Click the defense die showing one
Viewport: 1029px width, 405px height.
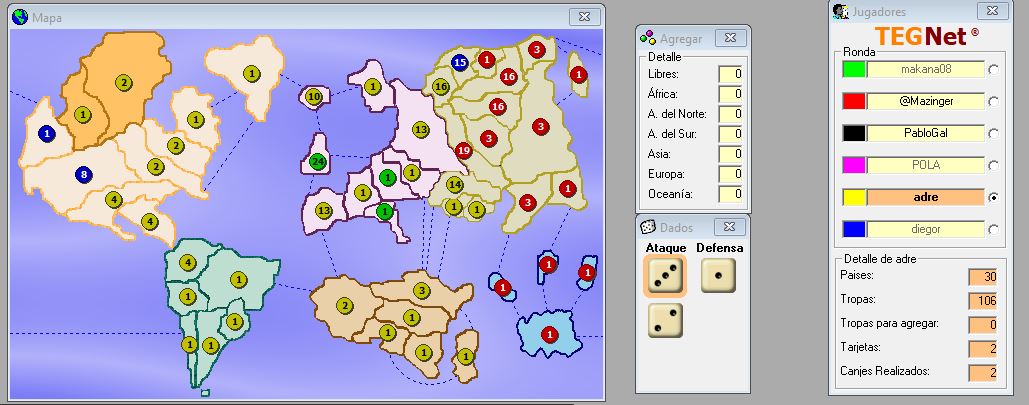tap(718, 275)
